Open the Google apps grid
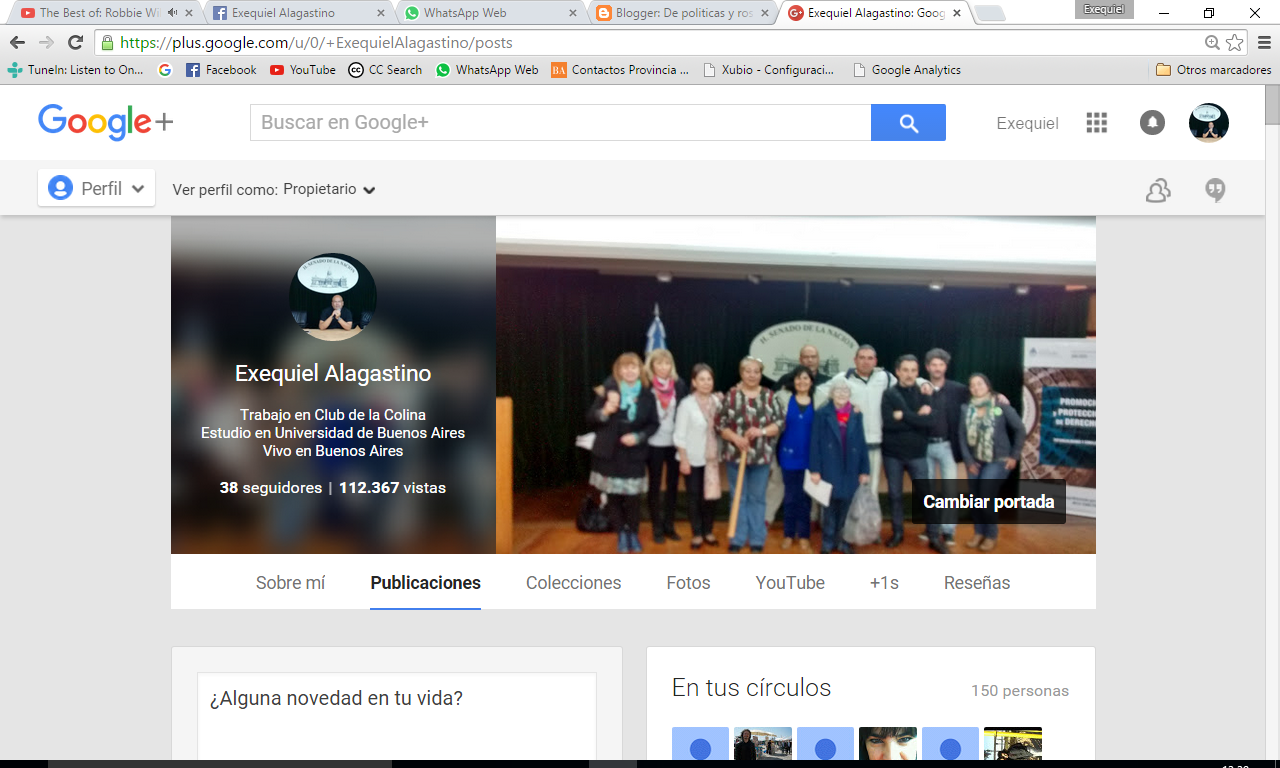This screenshot has width=1280, height=768. pos(1096,123)
